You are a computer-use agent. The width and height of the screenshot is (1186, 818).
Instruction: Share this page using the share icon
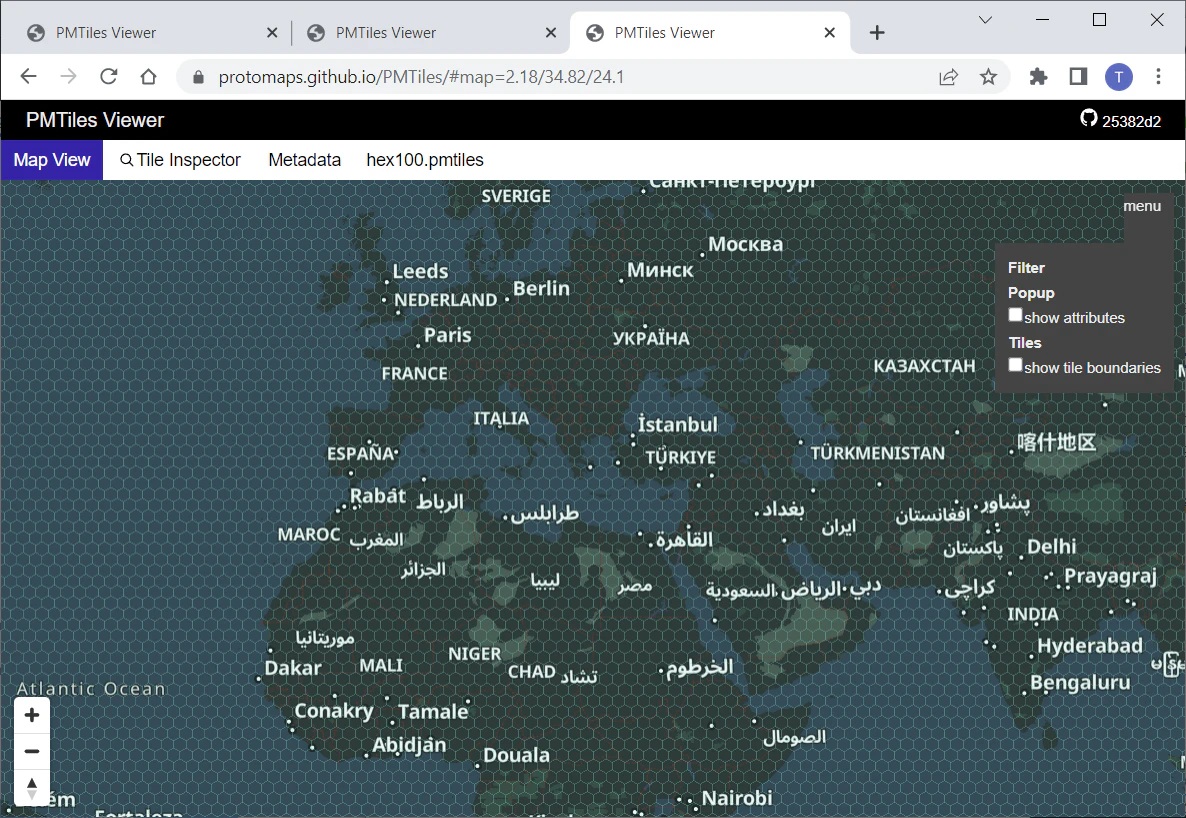coord(948,76)
